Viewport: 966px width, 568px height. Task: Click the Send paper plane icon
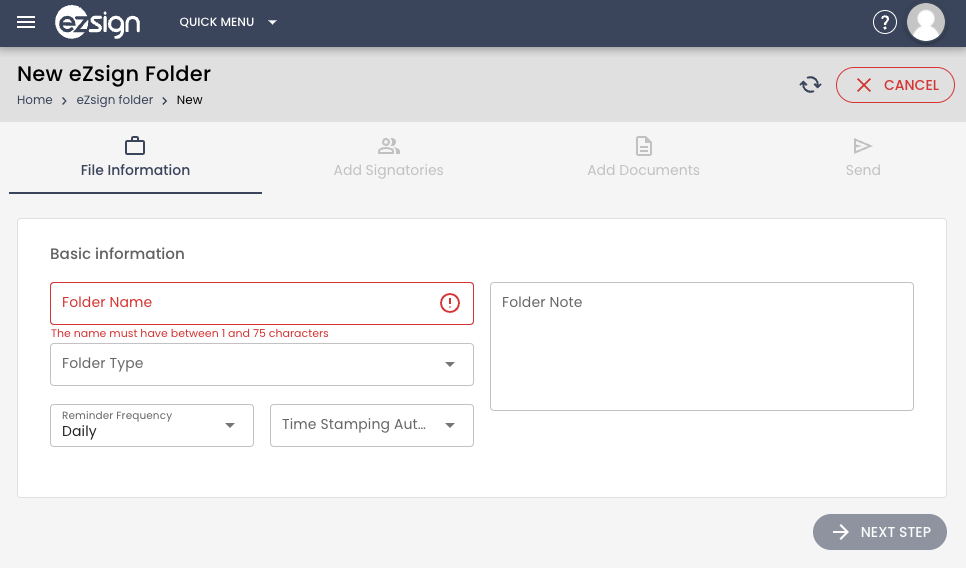[x=862, y=146]
